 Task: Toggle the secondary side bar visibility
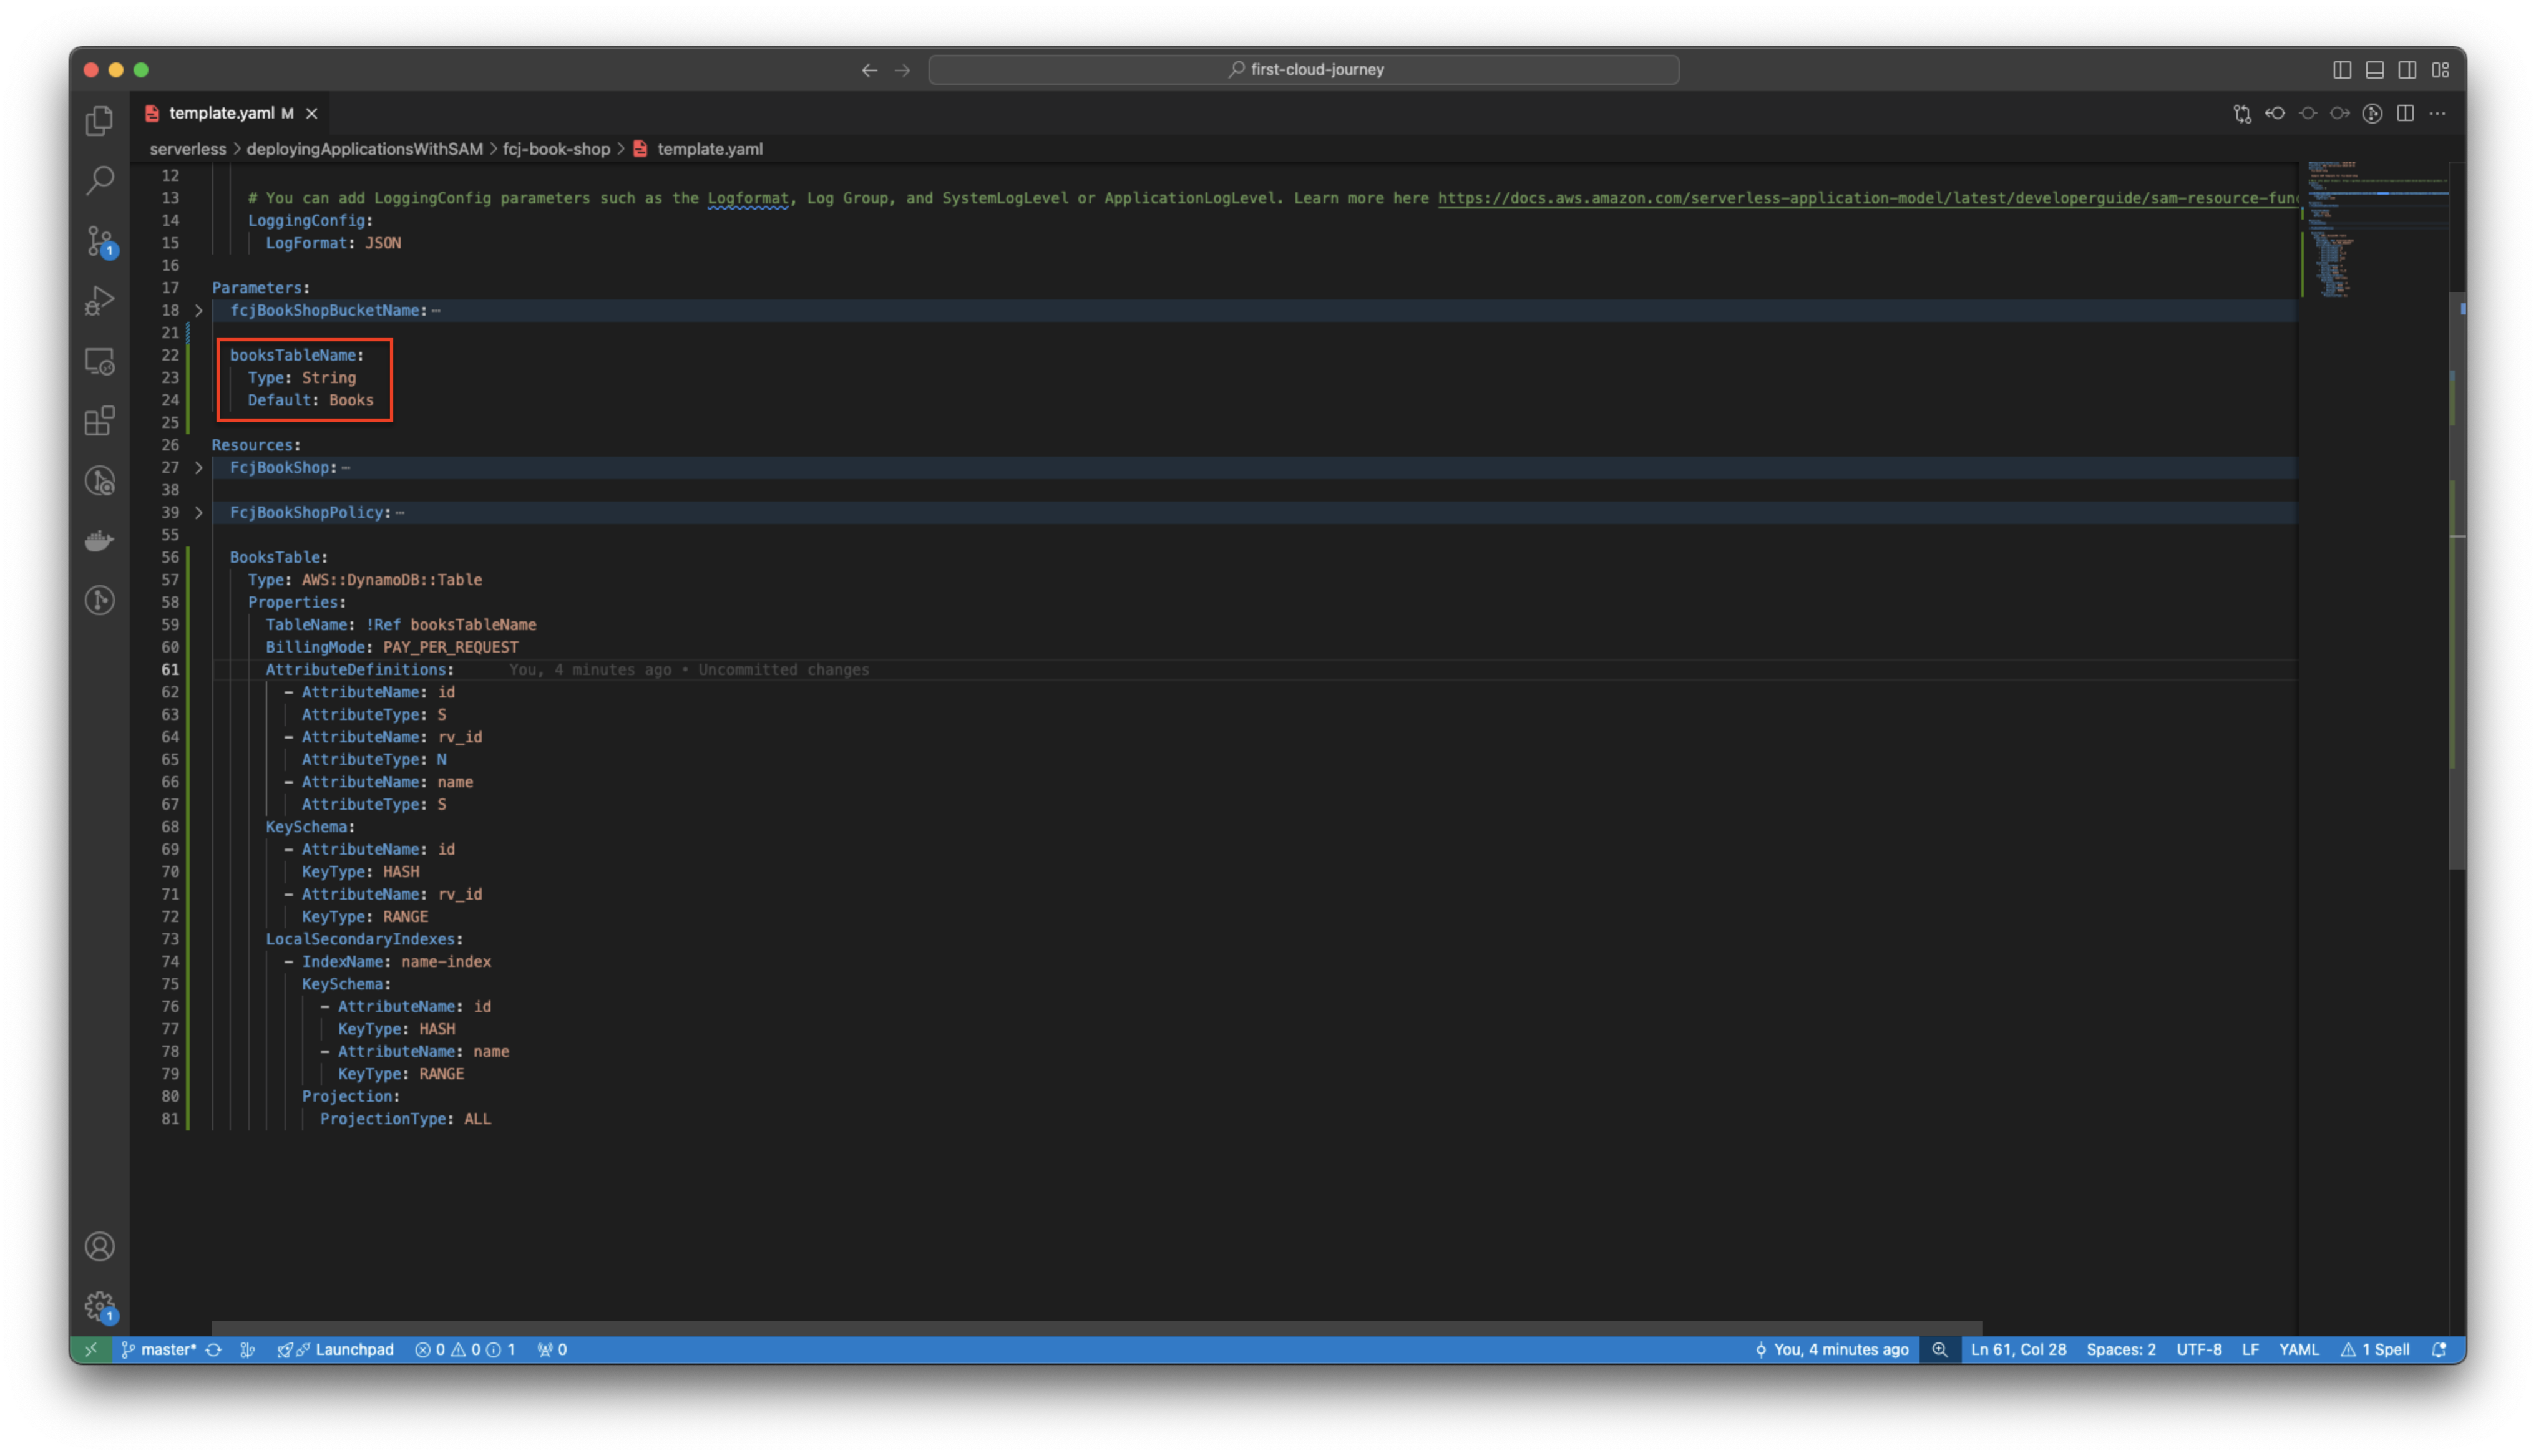2408,70
